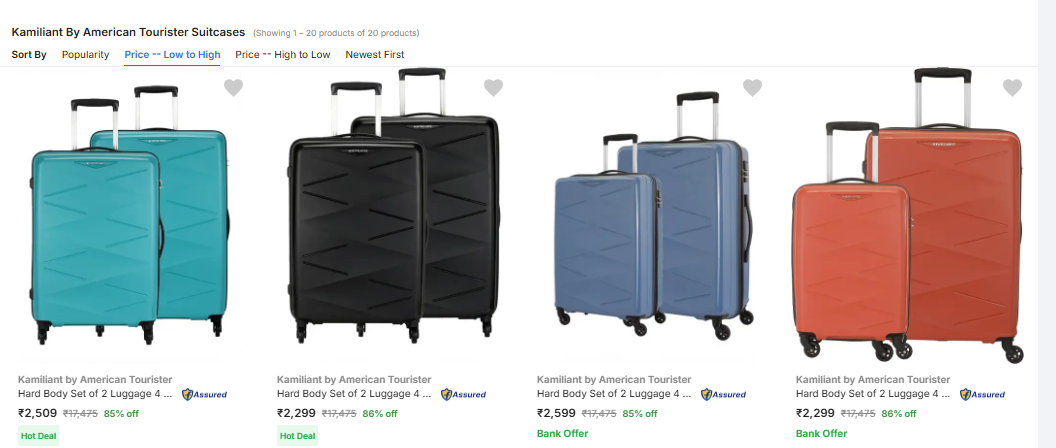This screenshot has height=448, width=1056.
Task: Click Assured badge on blue suitcase listing
Action: 723,394
